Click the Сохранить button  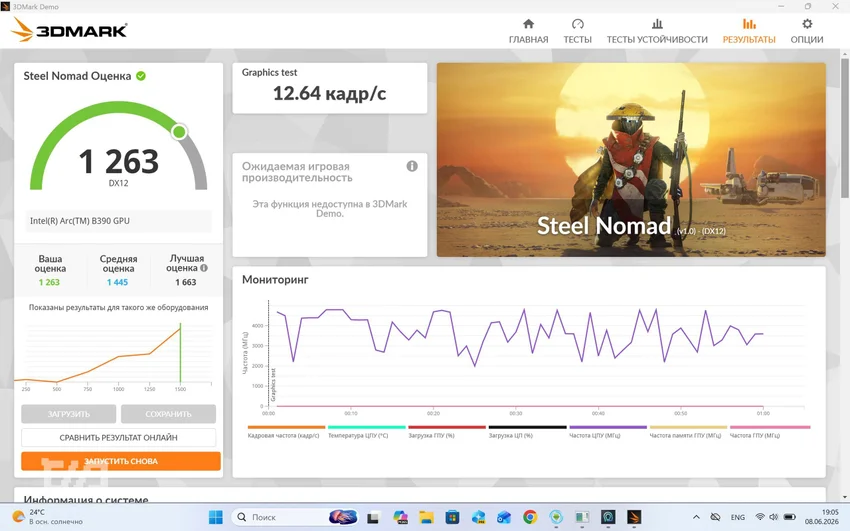coord(168,414)
